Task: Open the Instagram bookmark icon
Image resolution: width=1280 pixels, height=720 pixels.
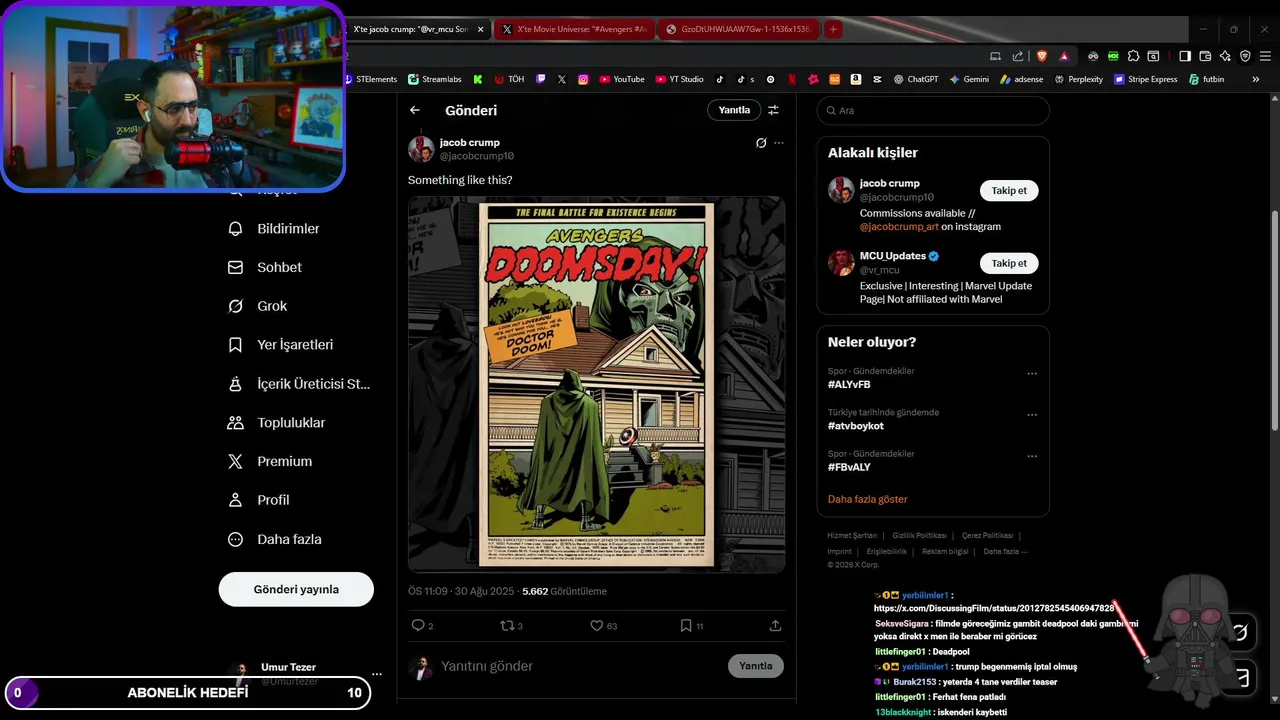Action: point(583,79)
